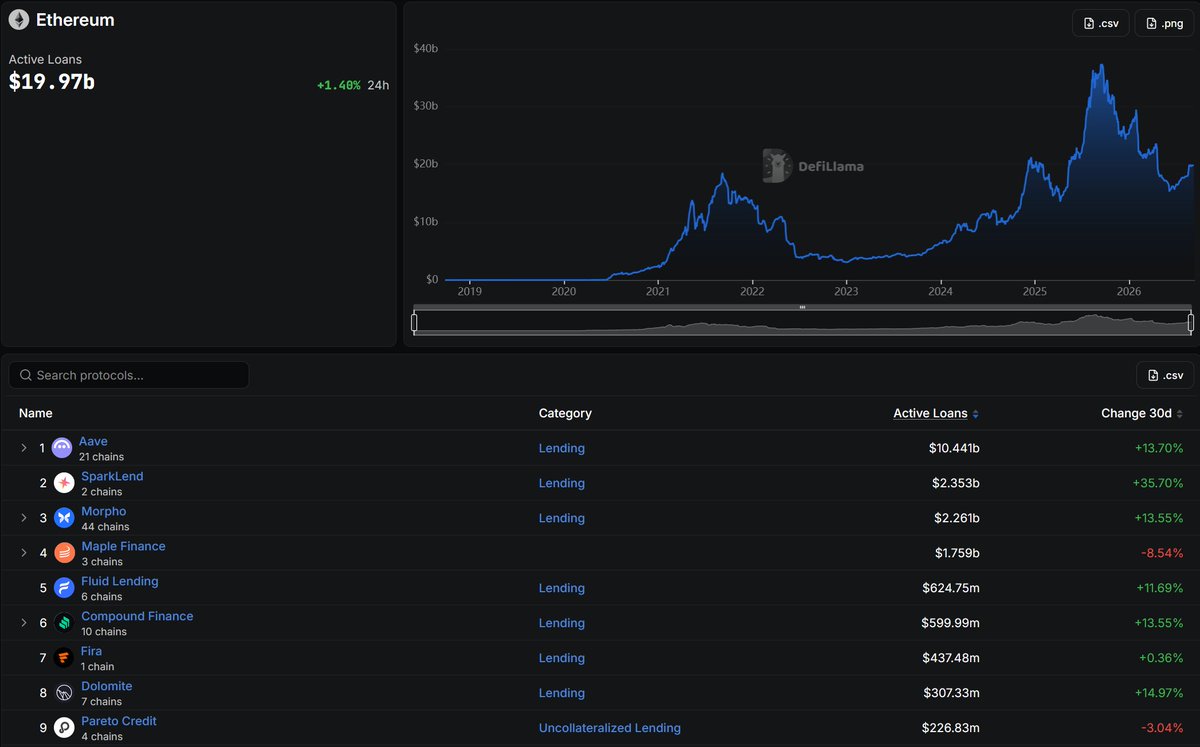Open the Compound Finance protocol link

click(137, 616)
